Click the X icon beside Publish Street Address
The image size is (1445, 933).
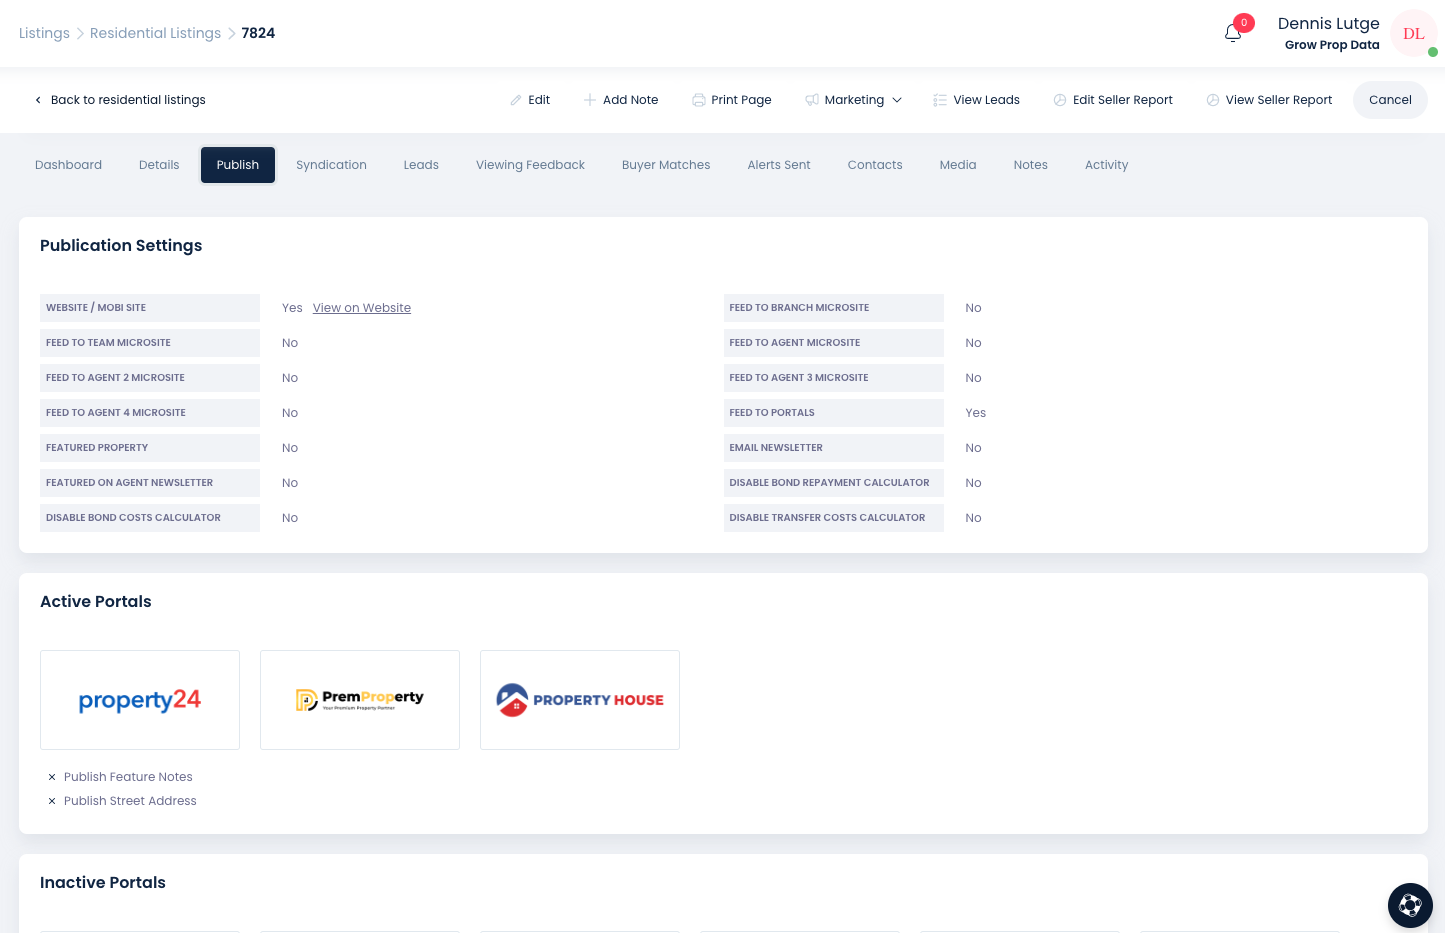click(52, 801)
